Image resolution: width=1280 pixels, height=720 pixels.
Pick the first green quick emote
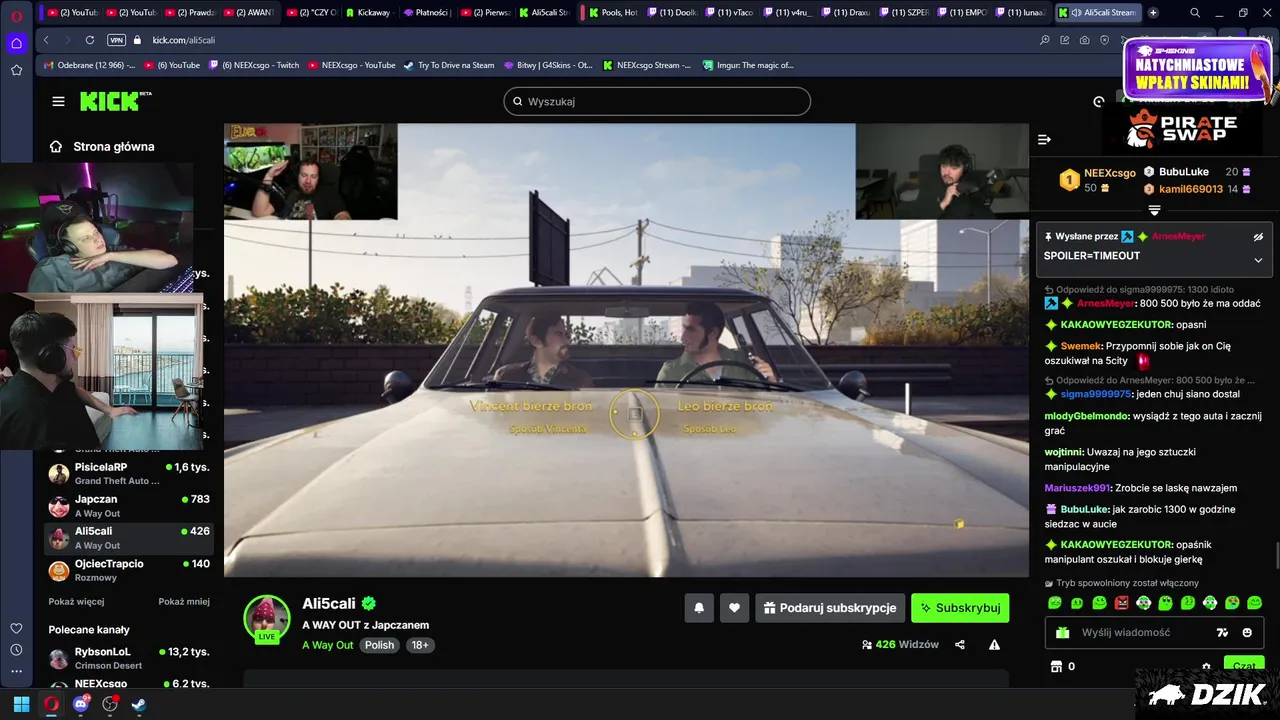click(x=1055, y=603)
